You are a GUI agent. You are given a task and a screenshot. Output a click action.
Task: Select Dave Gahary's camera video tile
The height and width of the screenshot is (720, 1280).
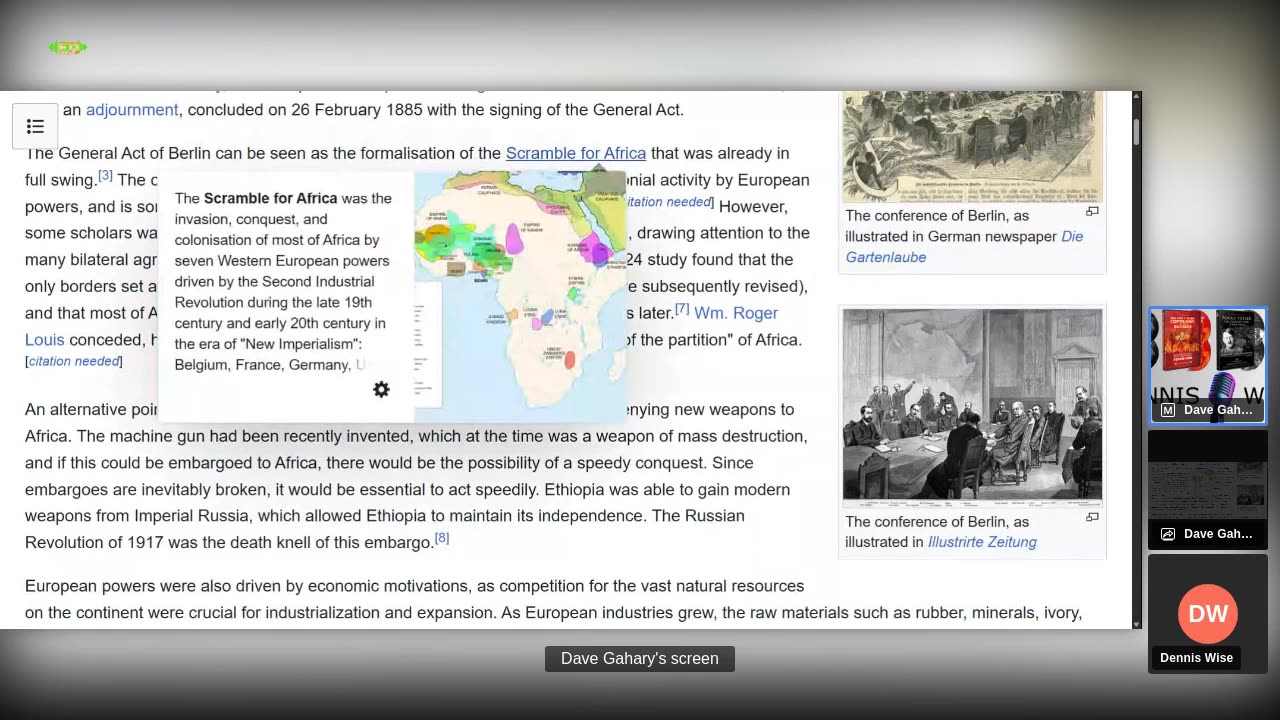(1207, 366)
